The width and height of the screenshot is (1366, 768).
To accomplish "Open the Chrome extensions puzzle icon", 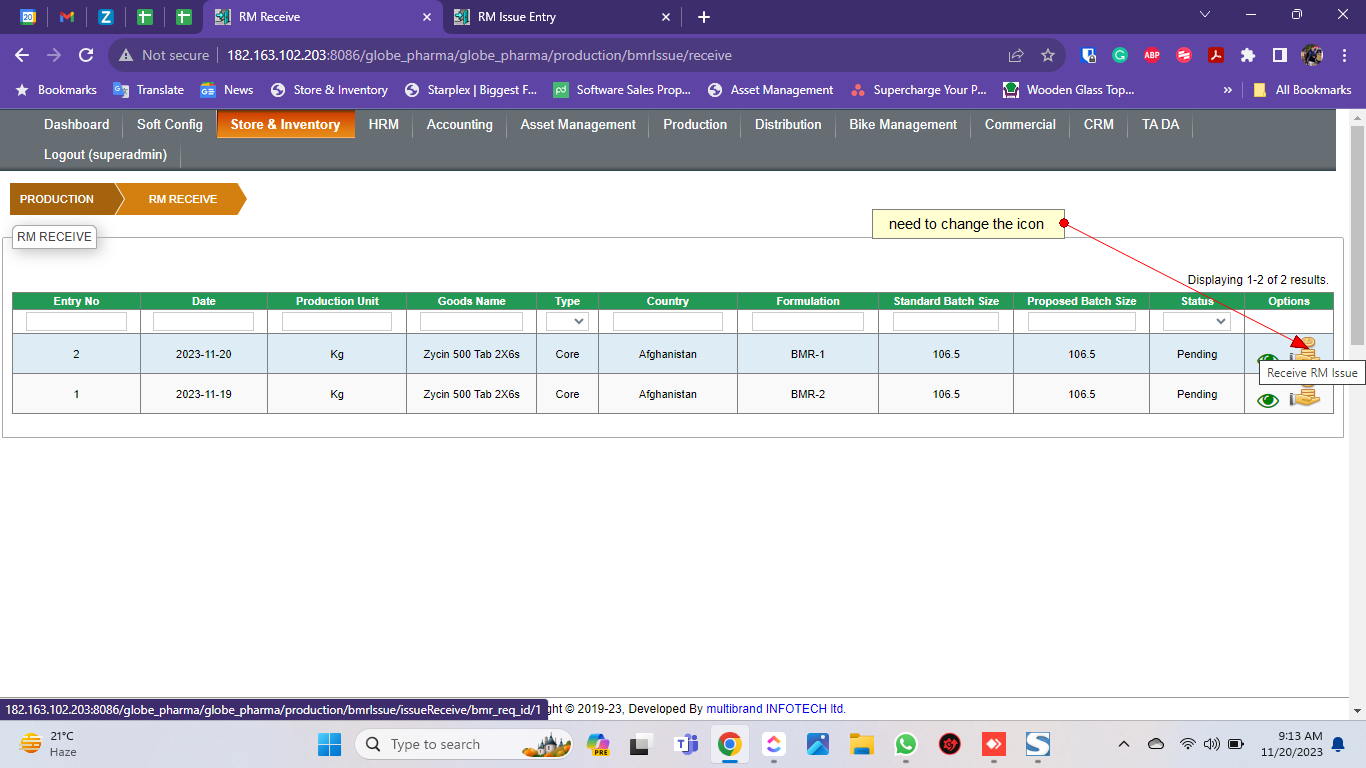I will click(1248, 55).
